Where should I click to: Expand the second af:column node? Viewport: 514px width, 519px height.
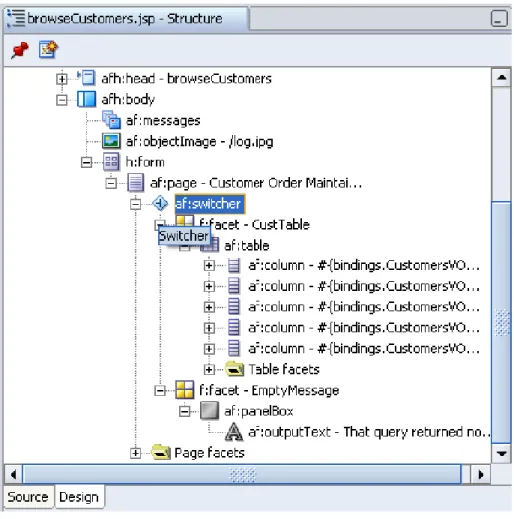pos(209,286)
